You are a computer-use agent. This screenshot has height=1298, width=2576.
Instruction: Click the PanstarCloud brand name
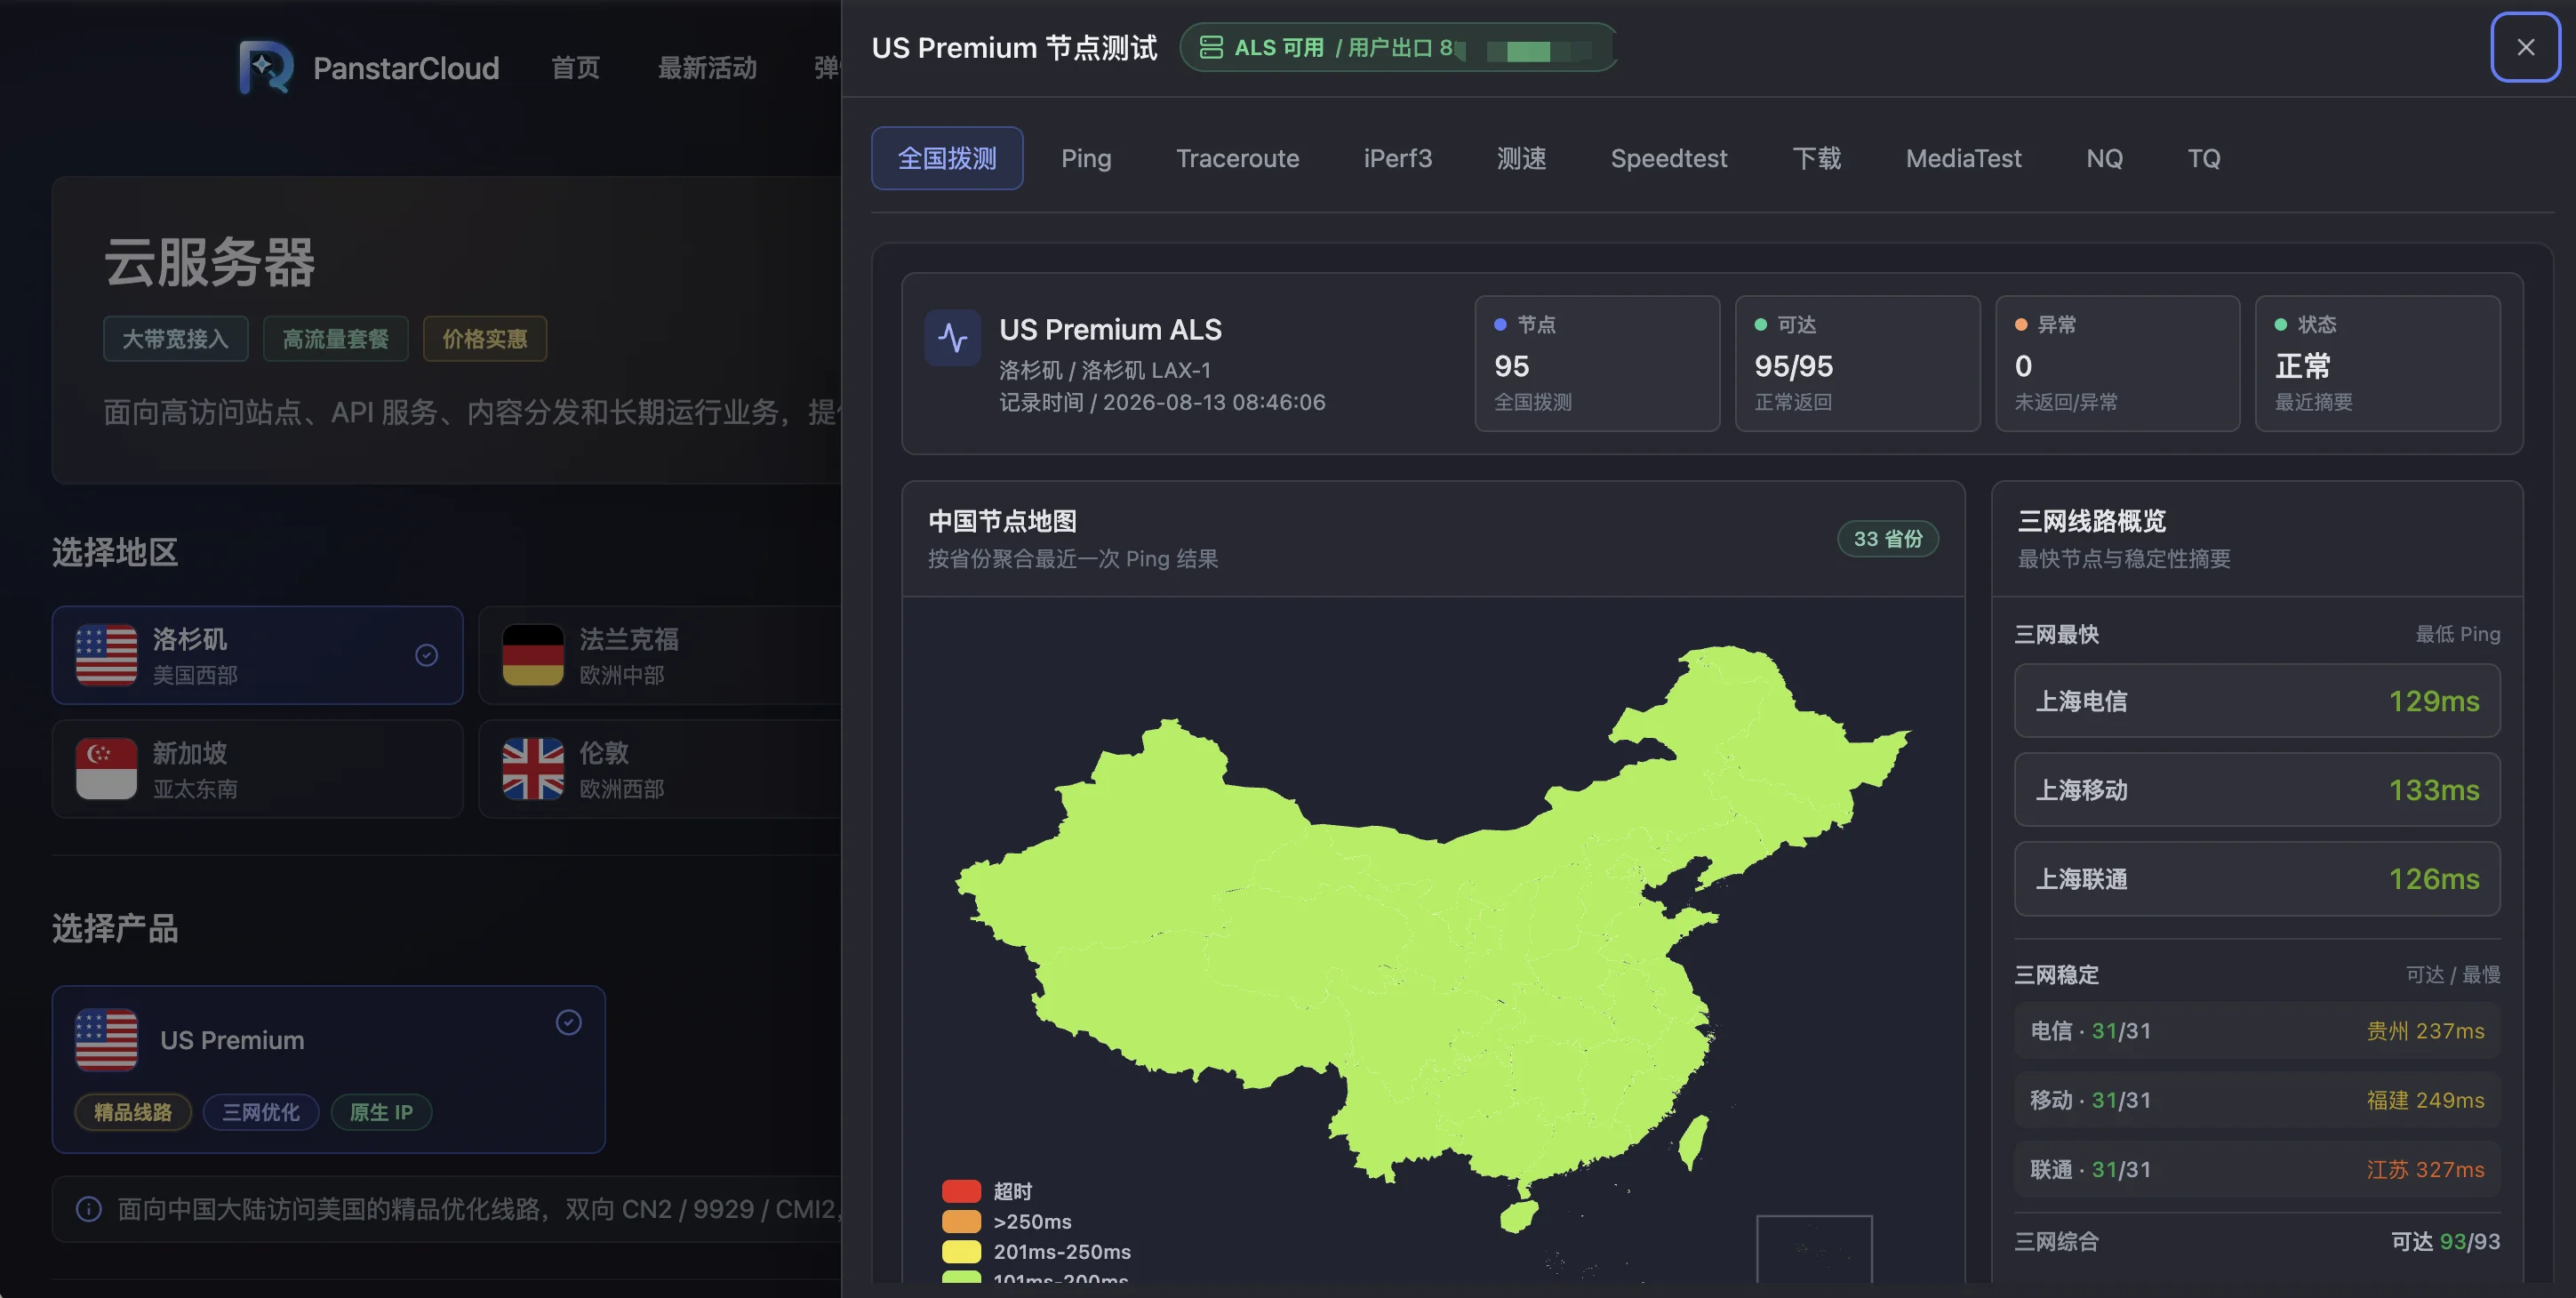coord(405,68)
